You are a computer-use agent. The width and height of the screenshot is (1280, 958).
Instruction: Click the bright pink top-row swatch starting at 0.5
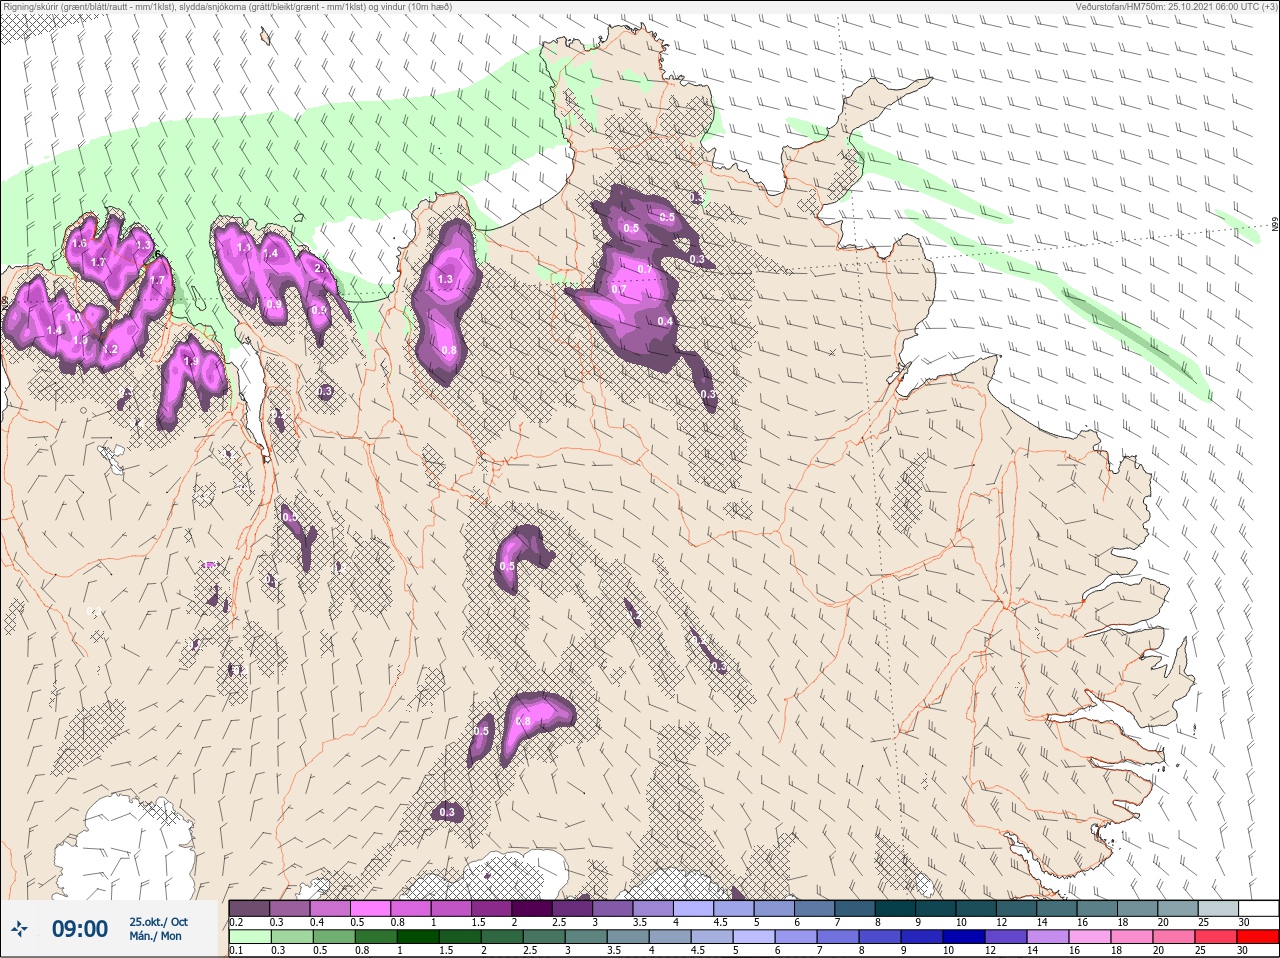371,908
